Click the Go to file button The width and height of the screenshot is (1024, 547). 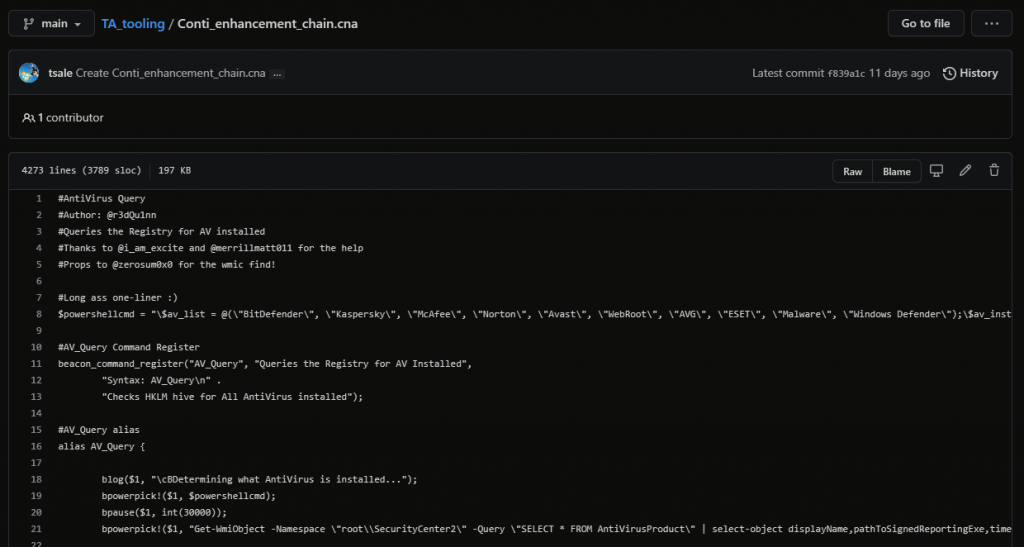[925, 23]
